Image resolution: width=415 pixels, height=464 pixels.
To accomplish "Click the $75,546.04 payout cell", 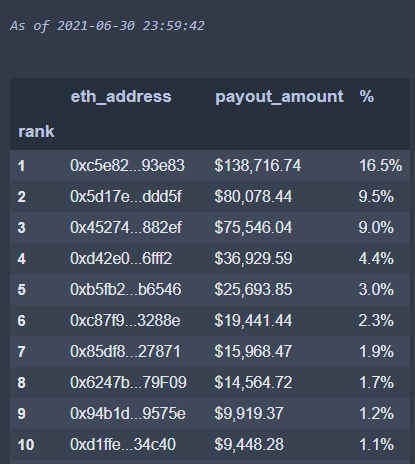I will tap(253, 228).
